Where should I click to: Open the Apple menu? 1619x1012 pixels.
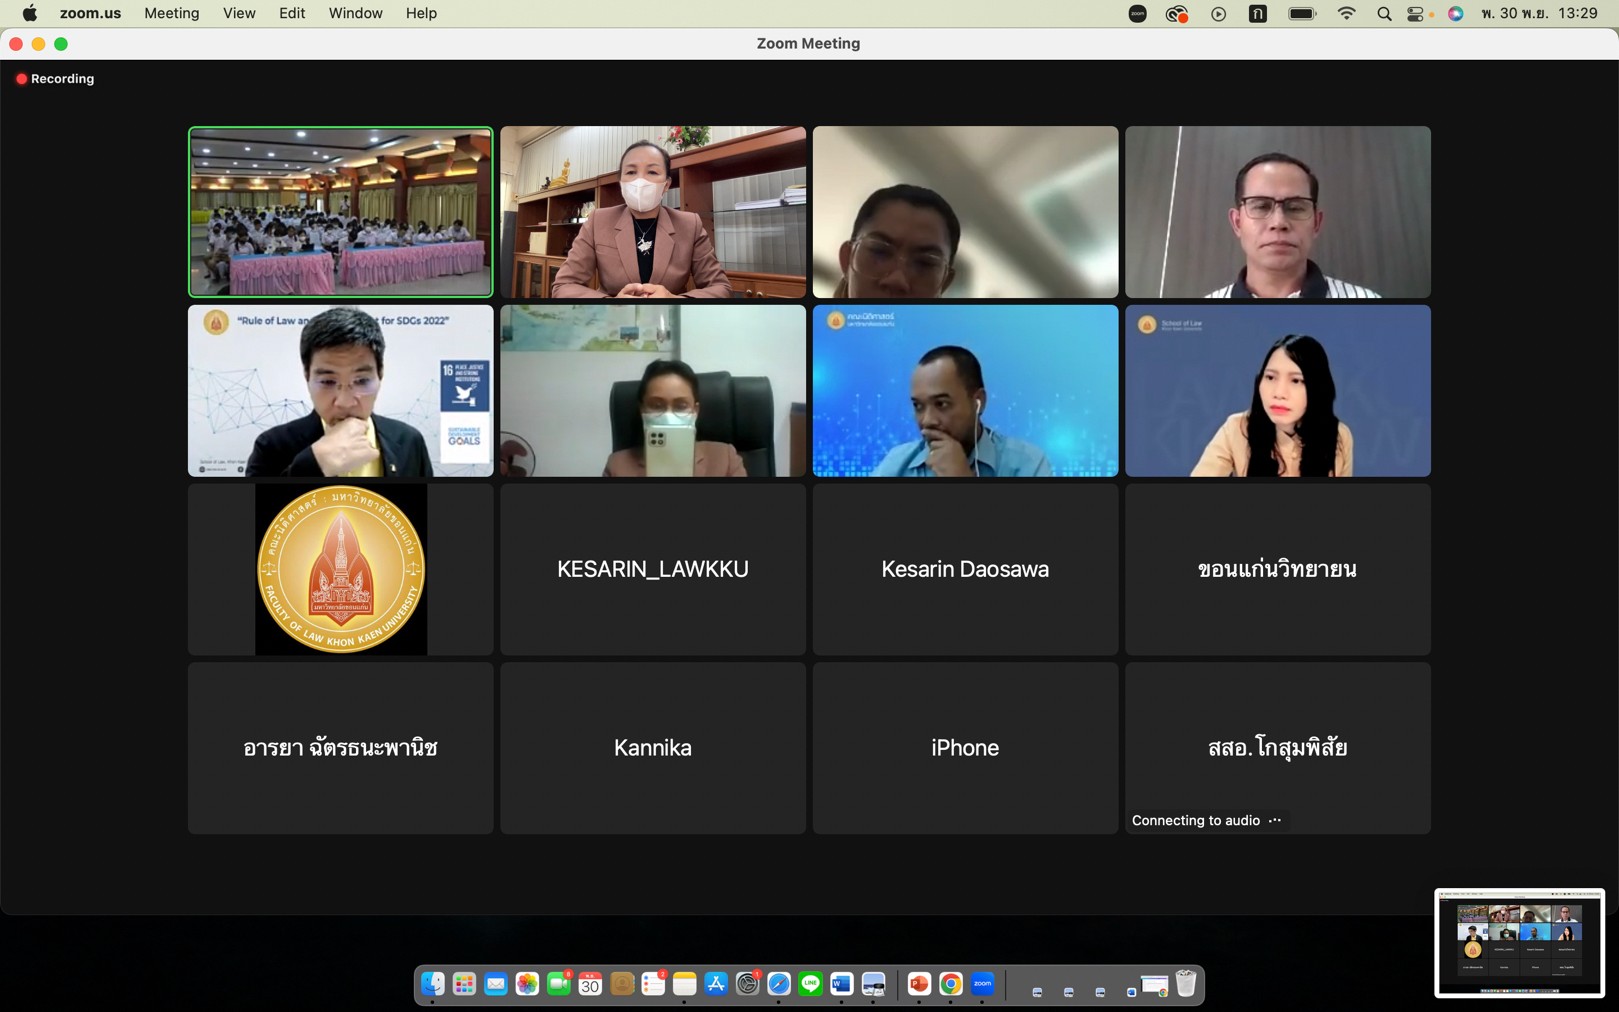pos(30,13)
